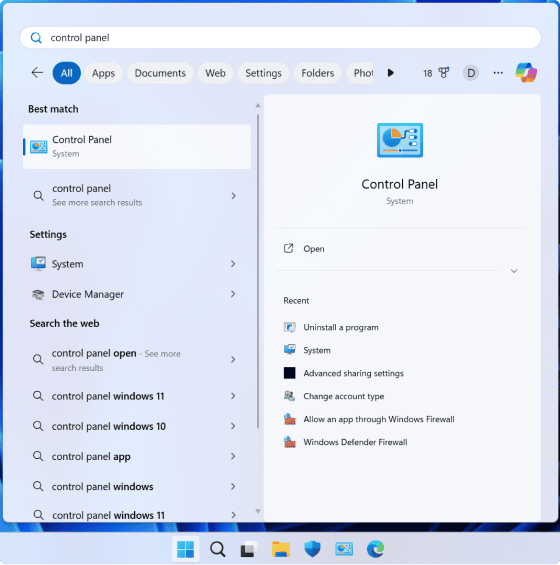Click the scrollbar down arrow in results
Image resolution: width=560 pixels, height=565 pixels.
click(258, 511)
